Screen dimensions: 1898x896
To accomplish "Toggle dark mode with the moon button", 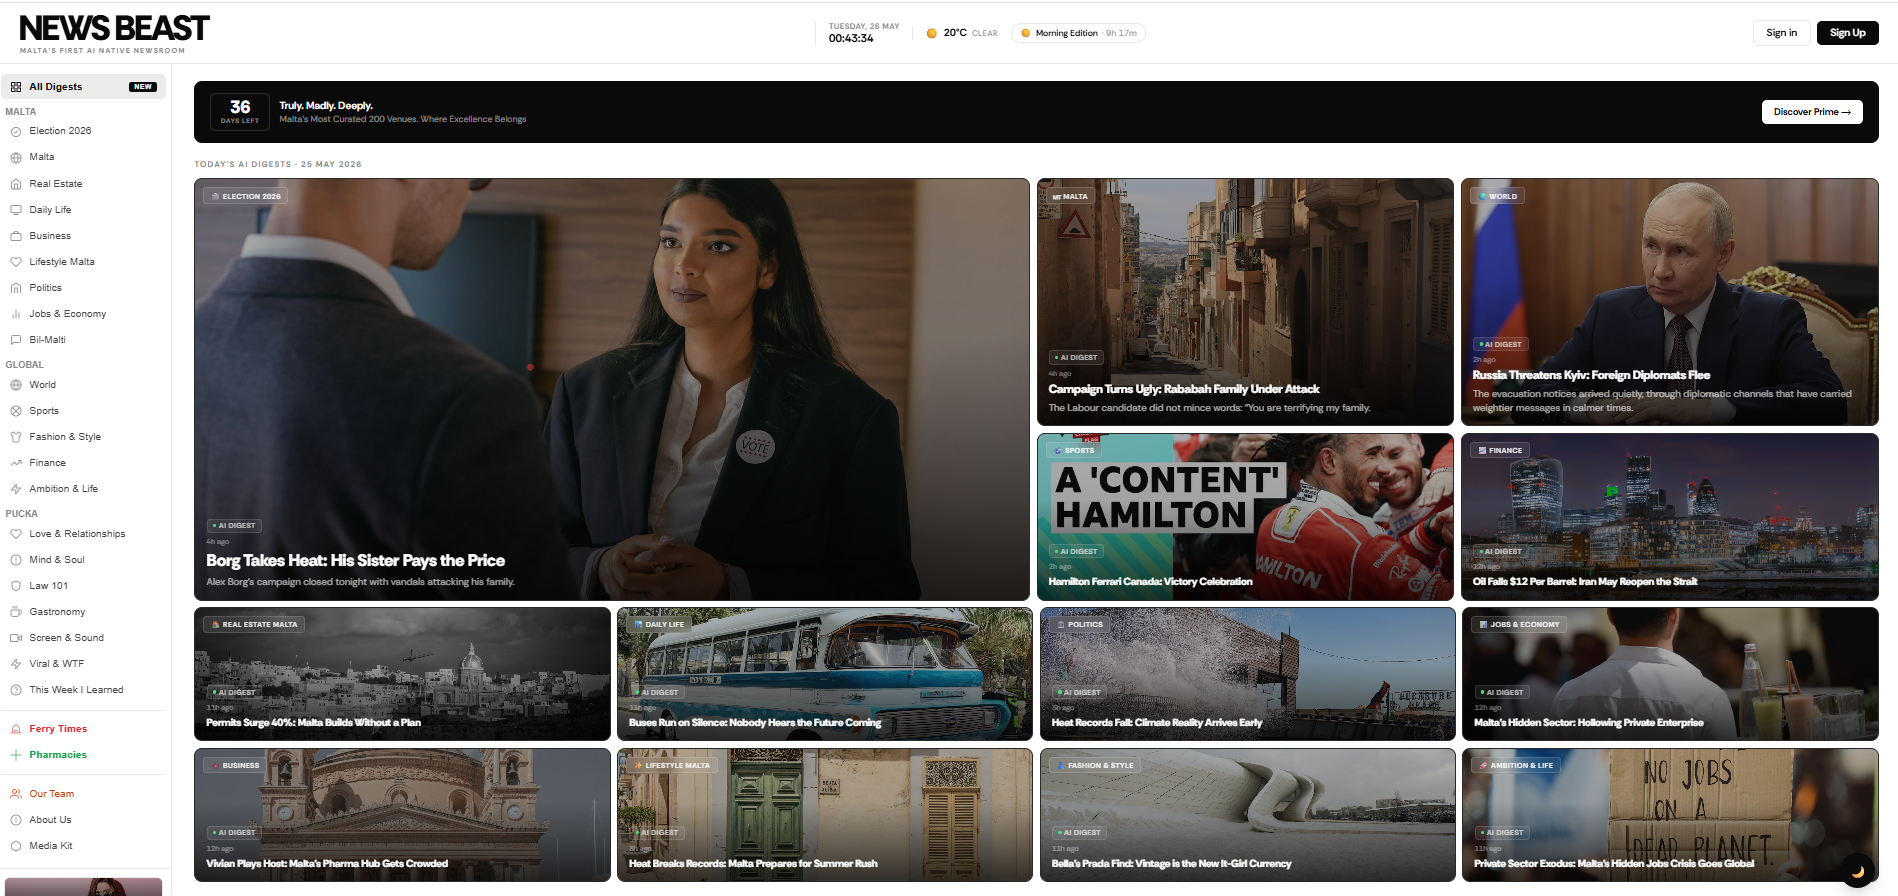I will (x=1857, y=871).
